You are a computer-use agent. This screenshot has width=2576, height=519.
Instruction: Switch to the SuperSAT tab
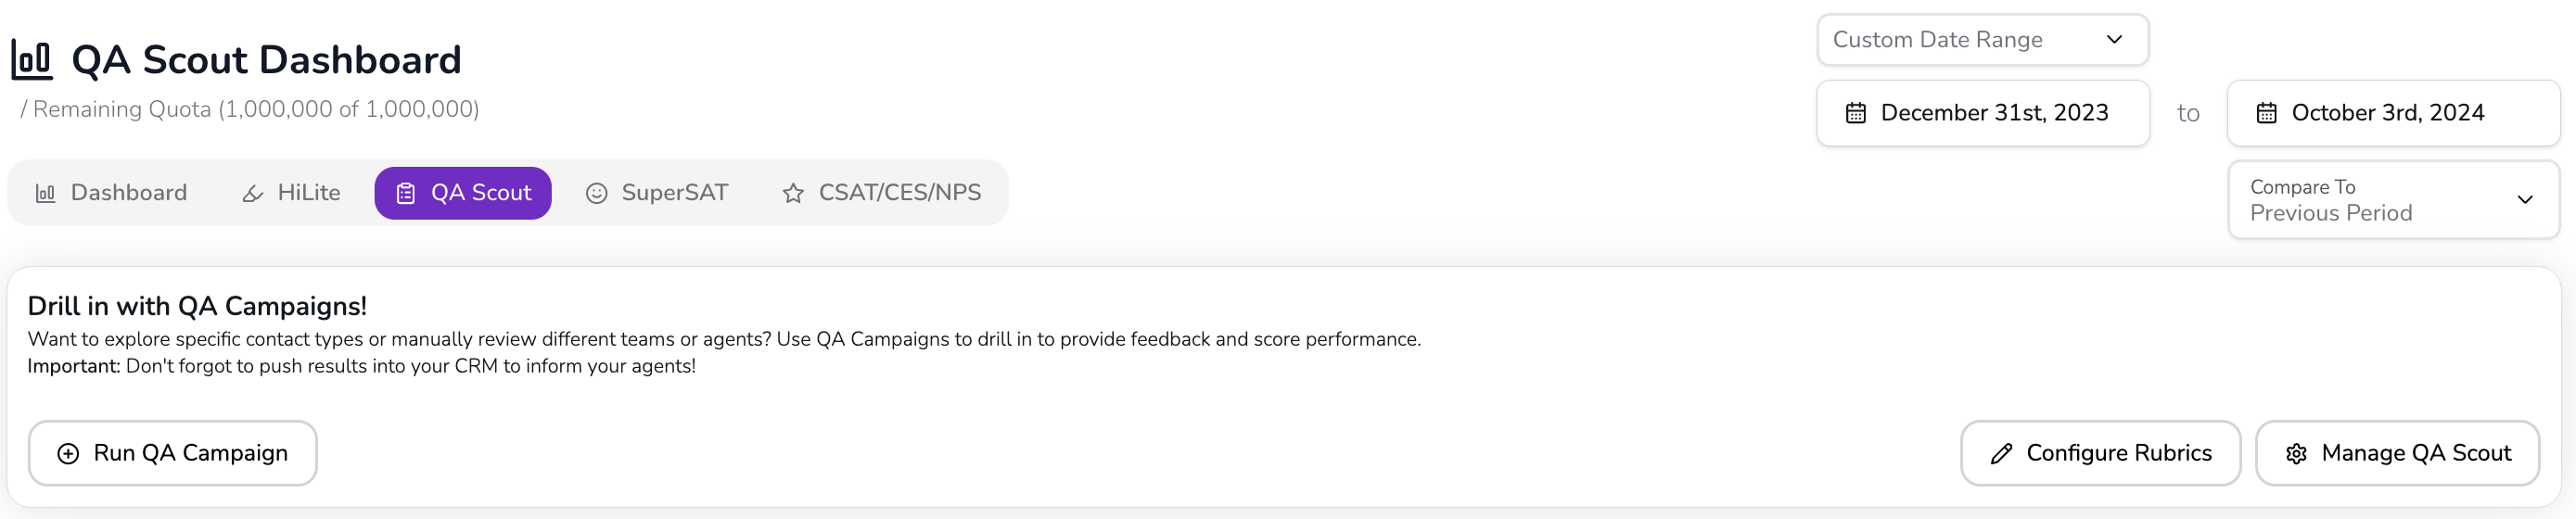tap(657, 193)
